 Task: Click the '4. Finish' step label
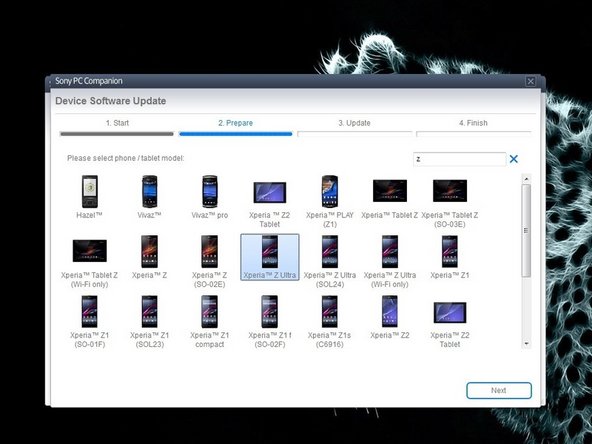473,123
